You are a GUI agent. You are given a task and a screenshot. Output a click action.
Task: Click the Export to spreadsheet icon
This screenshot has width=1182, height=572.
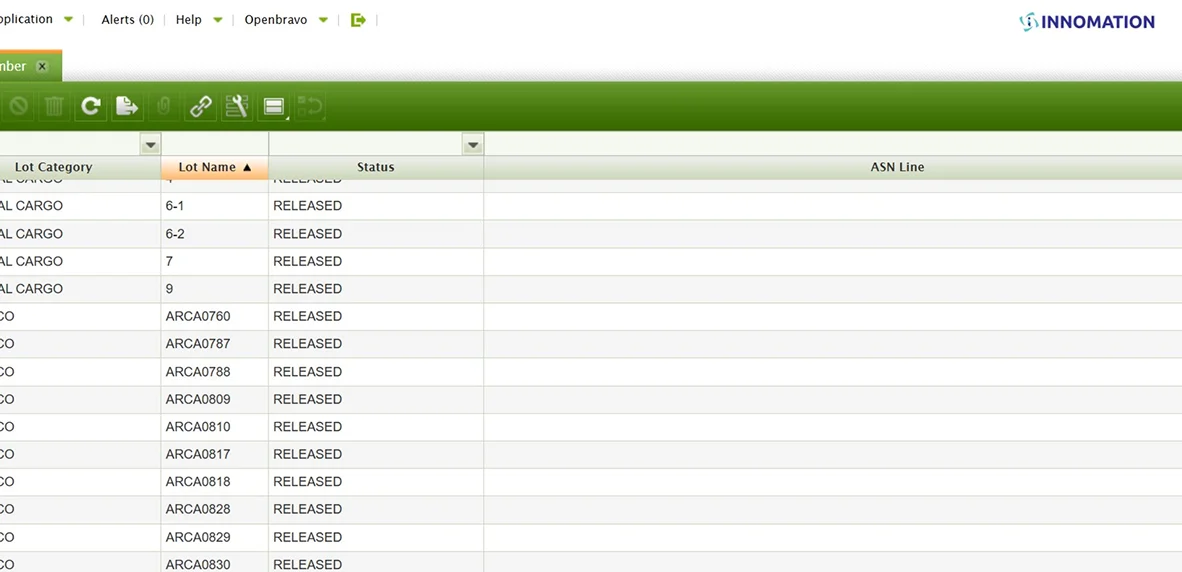tap(127, 106)
